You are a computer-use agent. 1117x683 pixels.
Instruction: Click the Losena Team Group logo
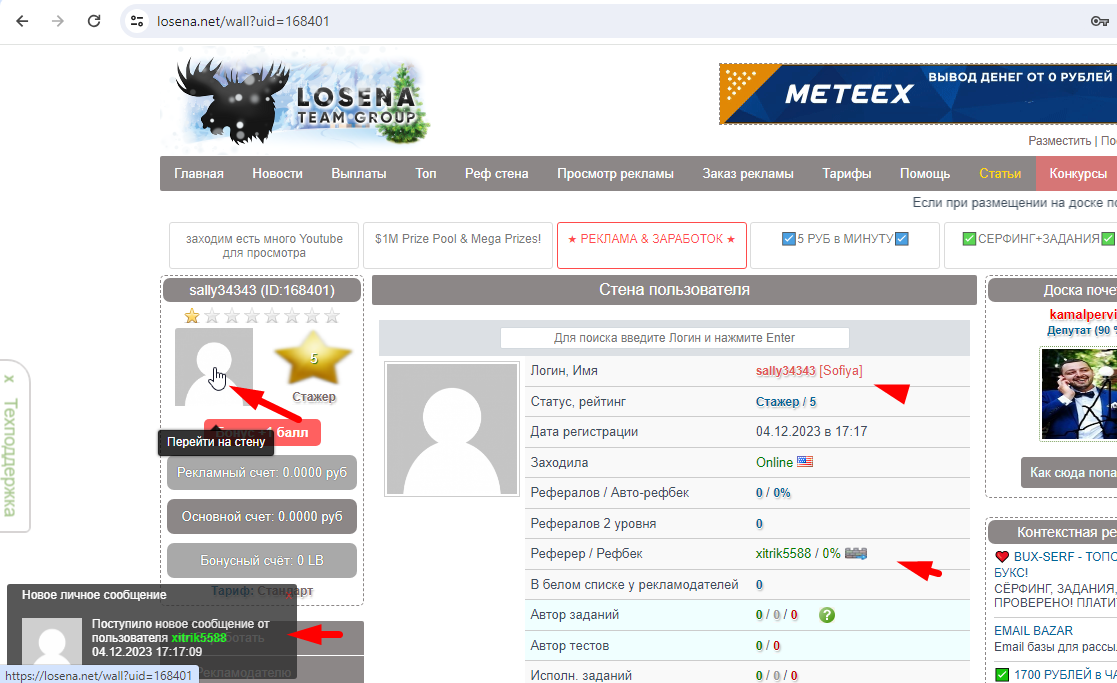298,101
